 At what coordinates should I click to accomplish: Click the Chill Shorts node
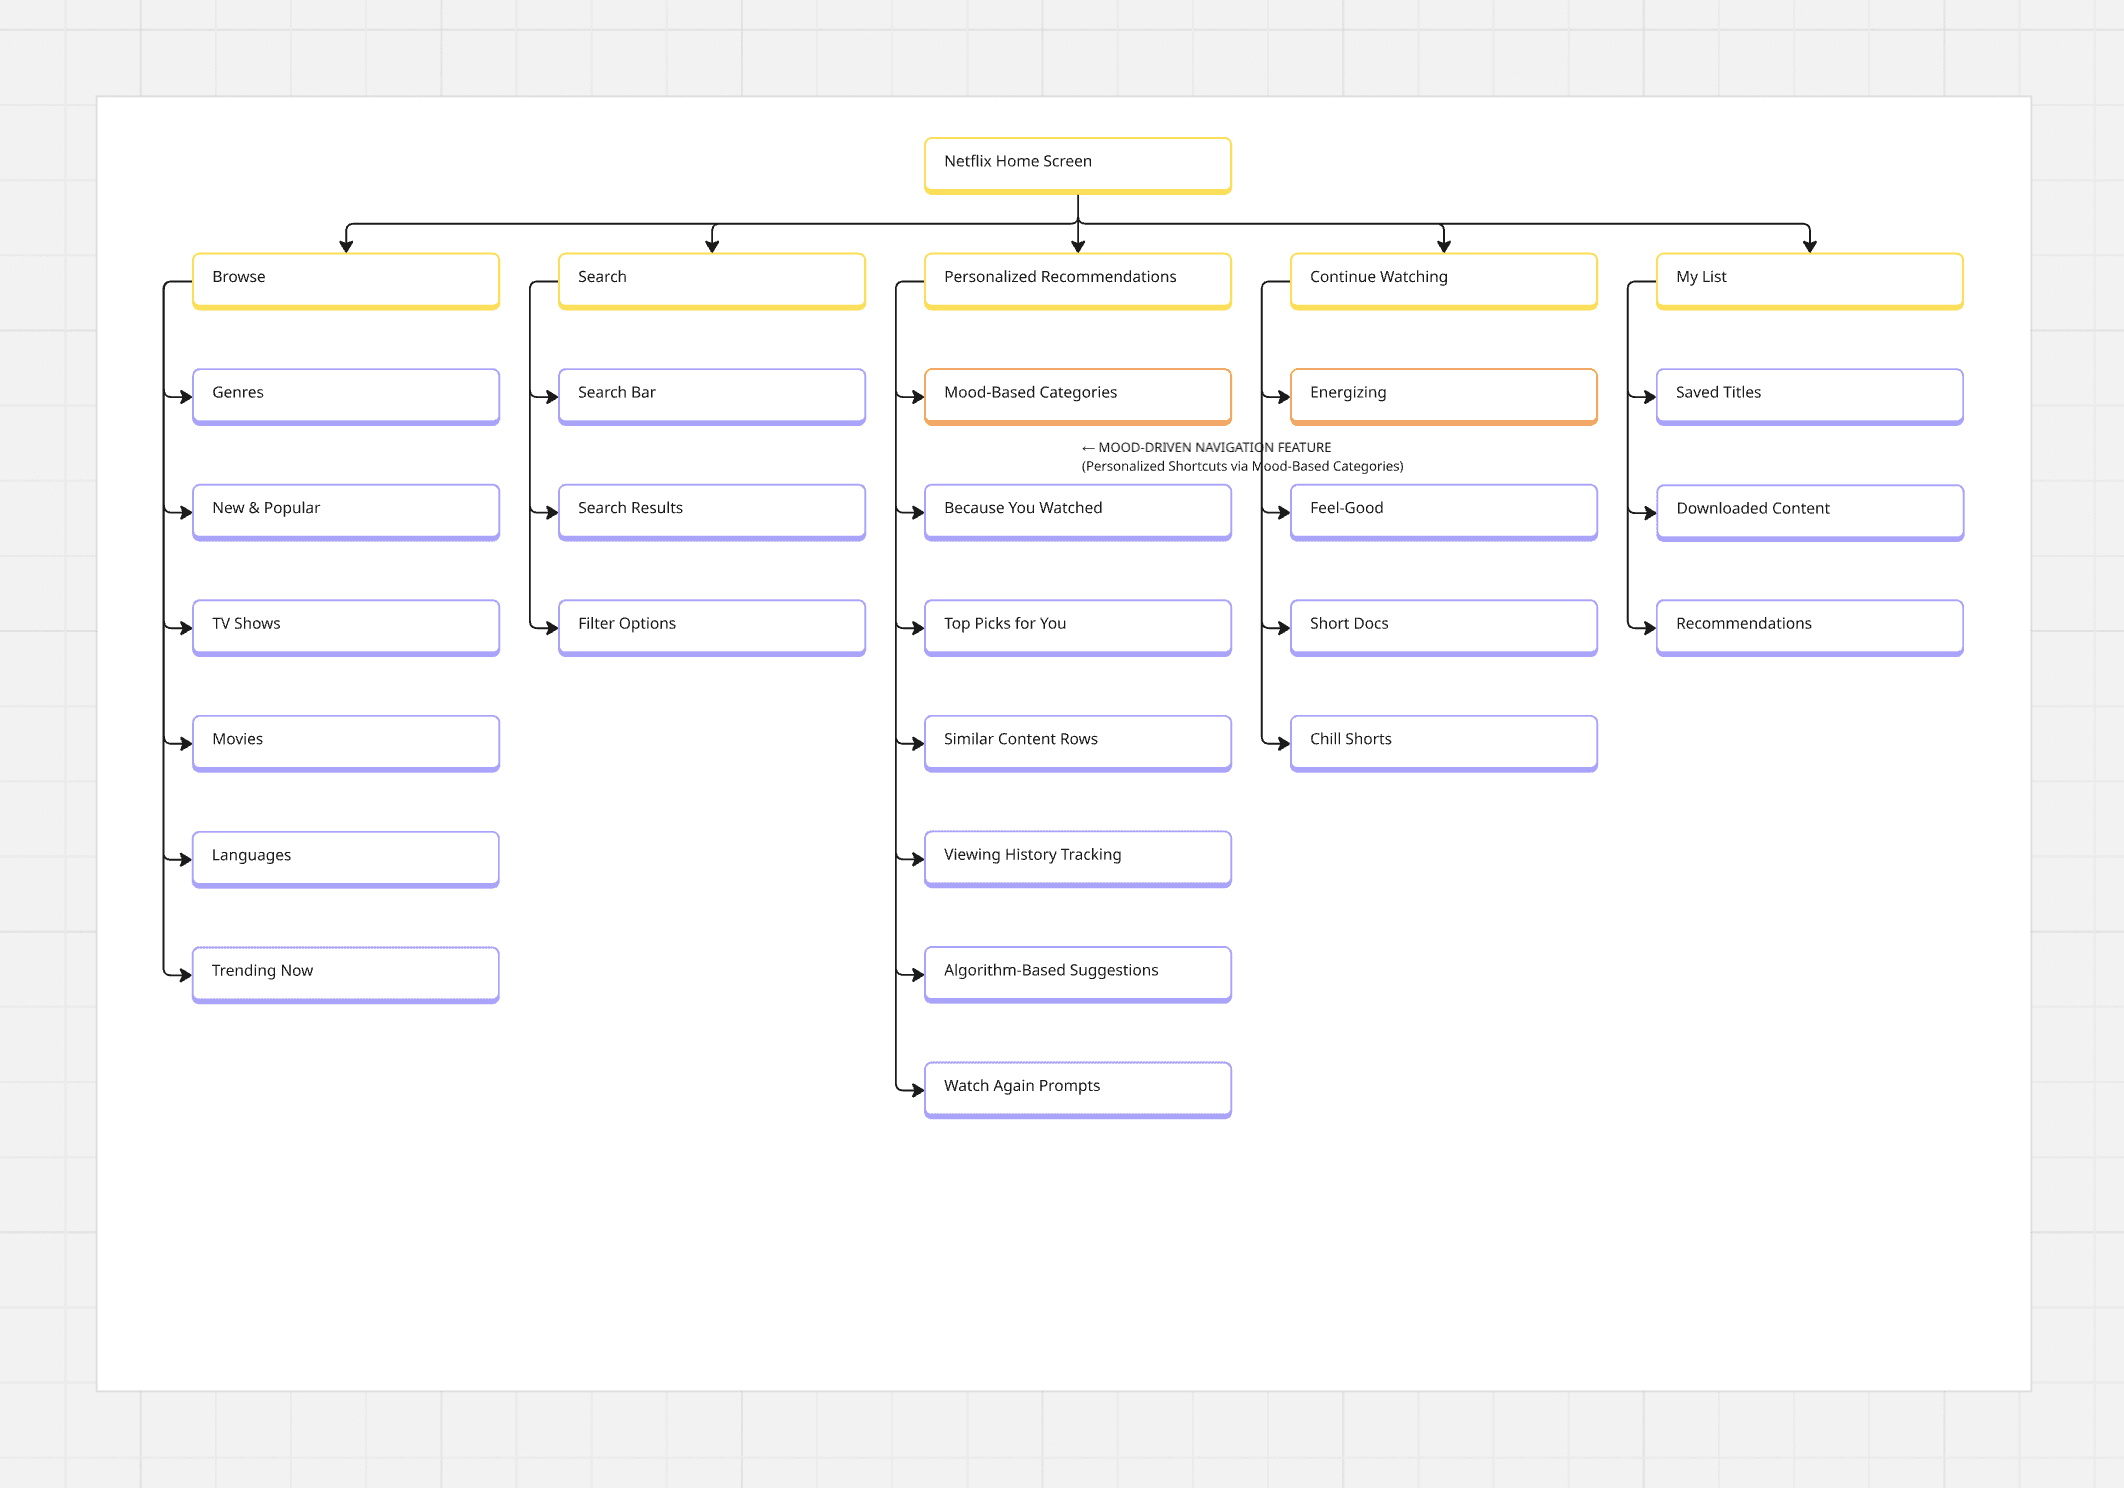click(1443, 742)
